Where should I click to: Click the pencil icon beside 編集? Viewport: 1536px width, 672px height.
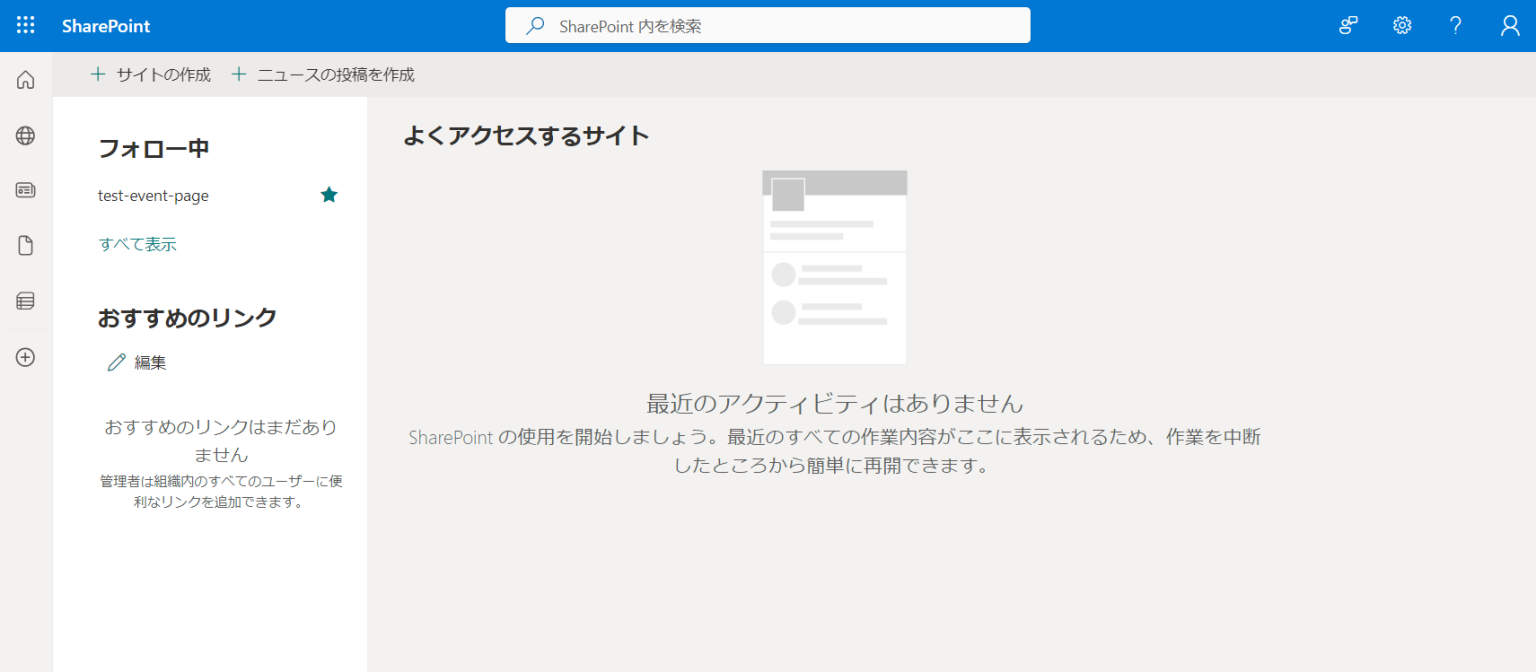[117, 362]
